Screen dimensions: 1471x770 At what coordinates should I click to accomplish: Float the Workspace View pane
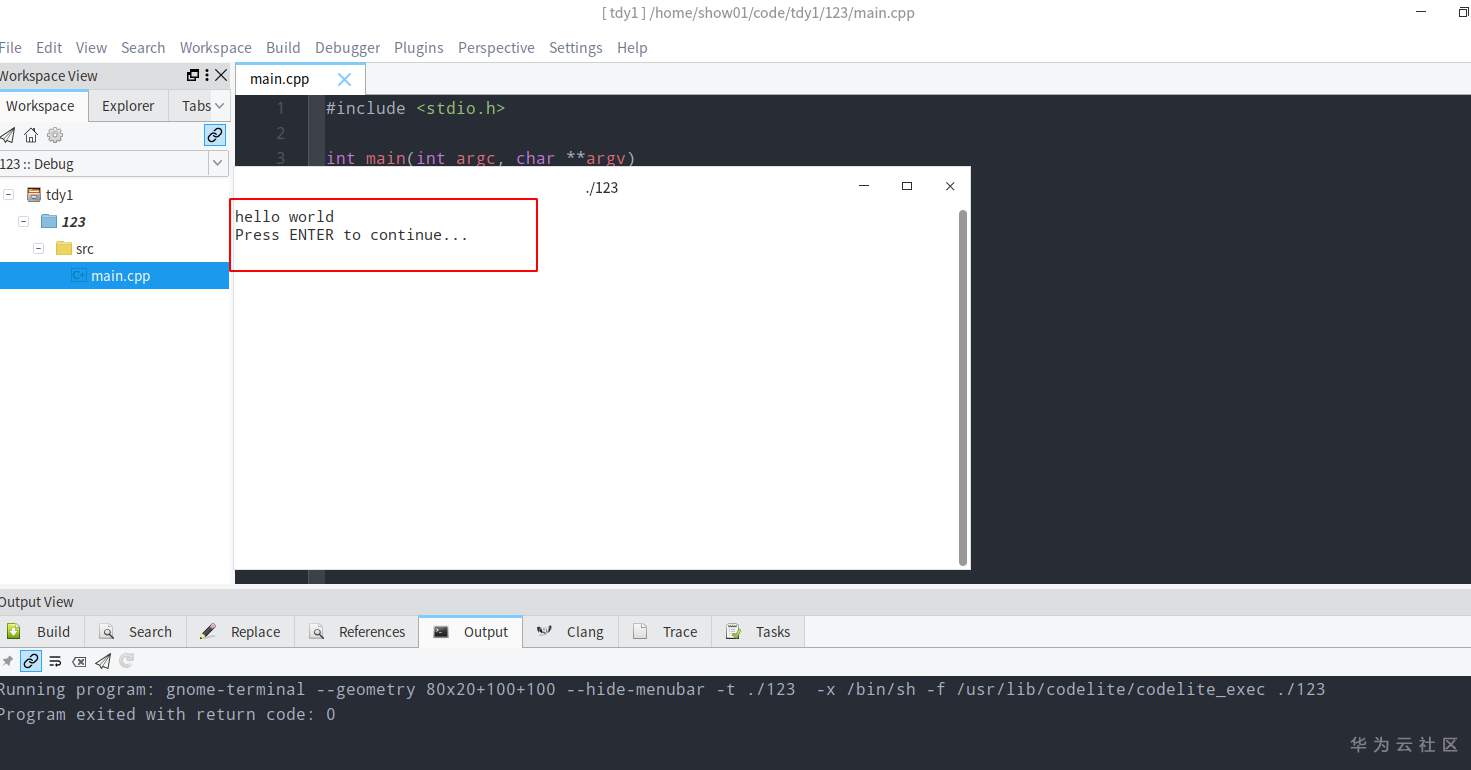(x=193, y=75)
